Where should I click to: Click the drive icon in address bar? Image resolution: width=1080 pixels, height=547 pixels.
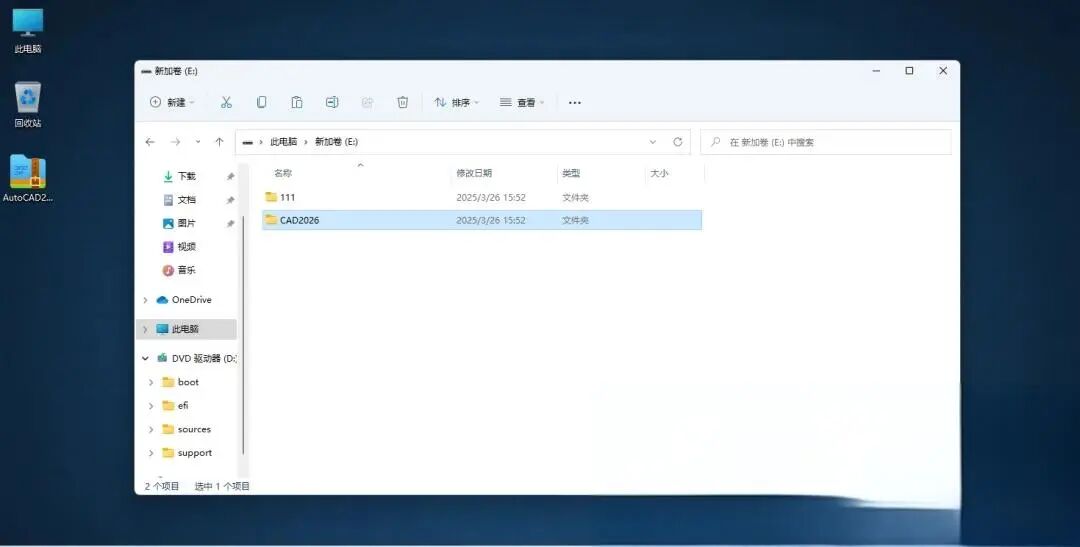click(247, 142)
